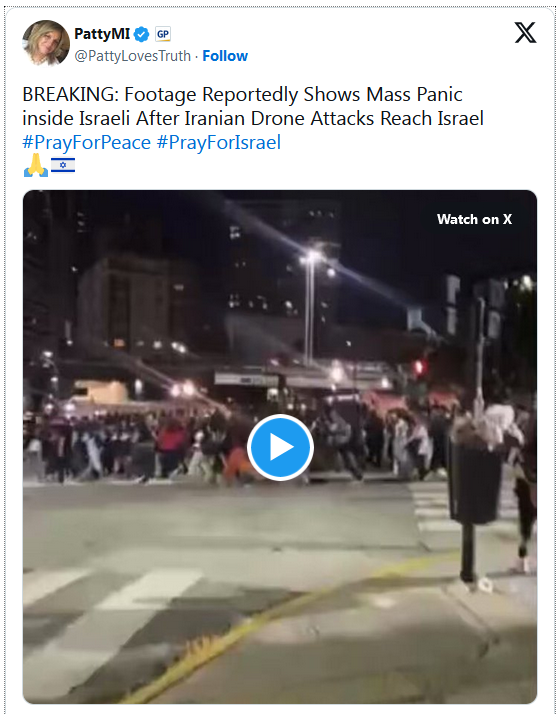Click the red traffic light in video
Screen dimensions: 559x714
[x=419, y=367]
